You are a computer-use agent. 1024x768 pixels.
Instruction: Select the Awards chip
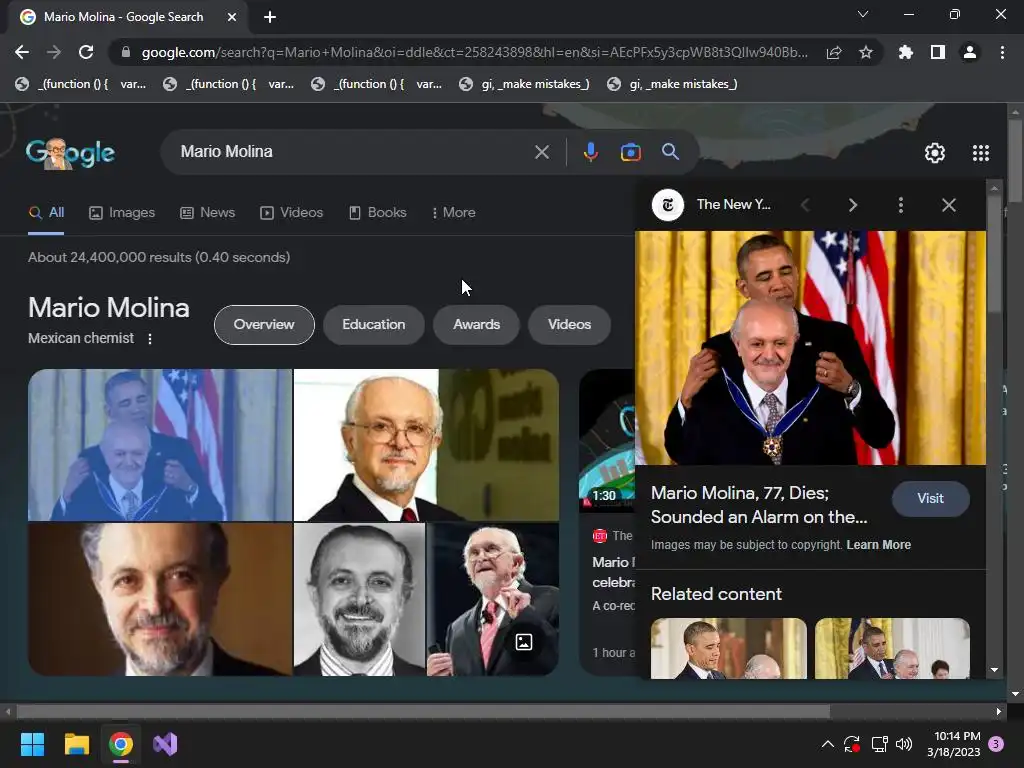click(476, 325)
